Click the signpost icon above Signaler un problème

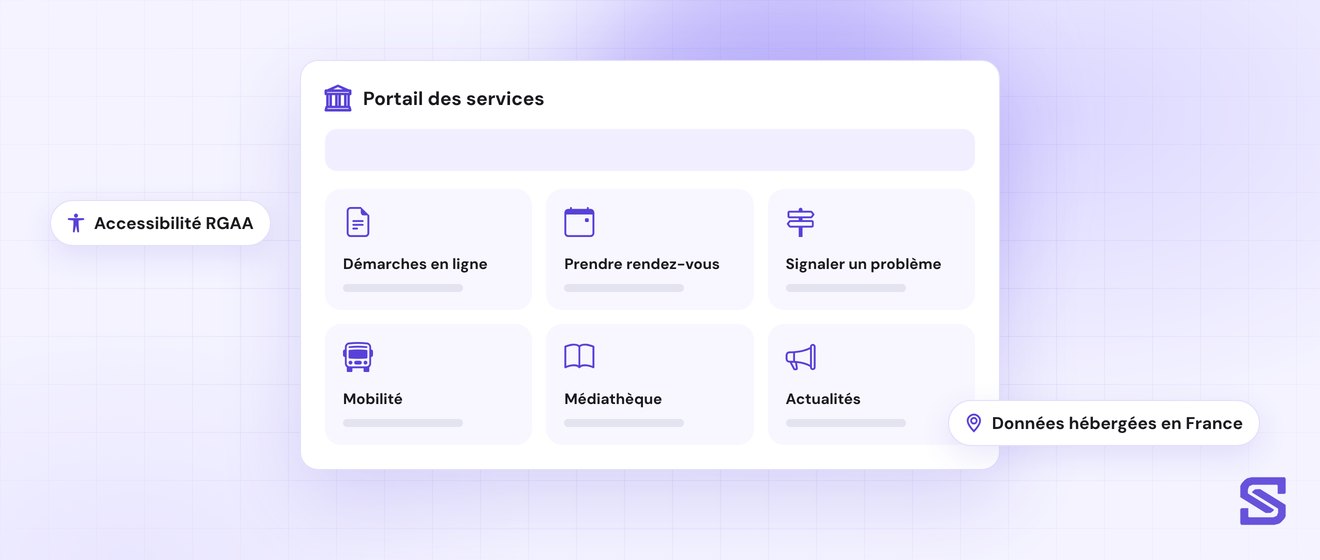pos(801,222)
